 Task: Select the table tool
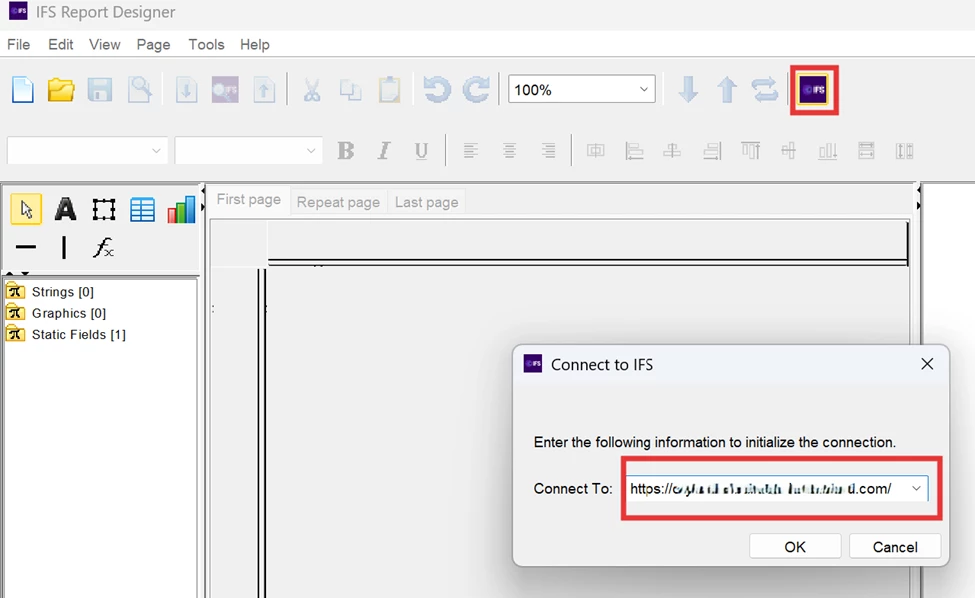(x=142, y=209)
